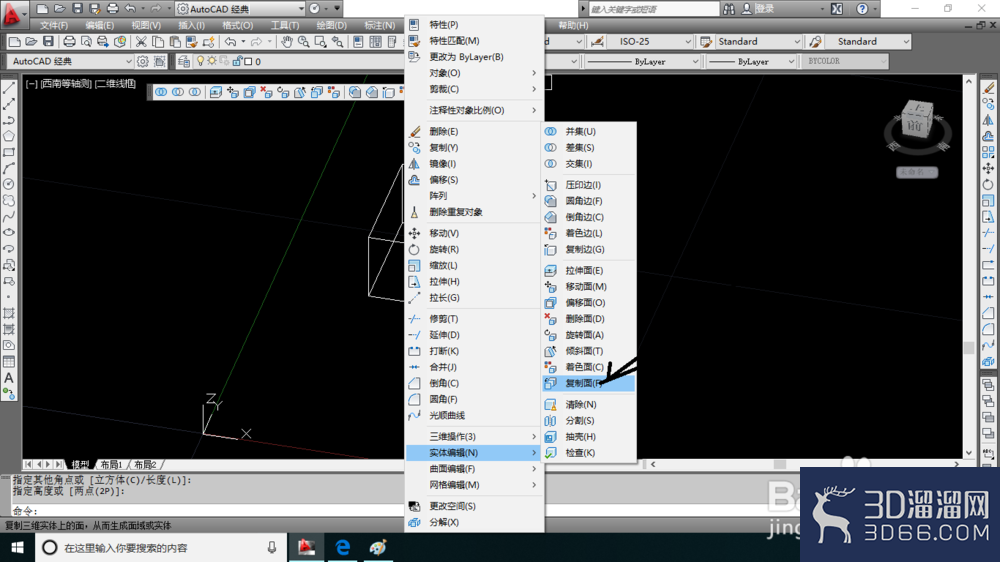
Task: Click the Shell (抽壳) icon in the submenu
Action: point(550,437)
